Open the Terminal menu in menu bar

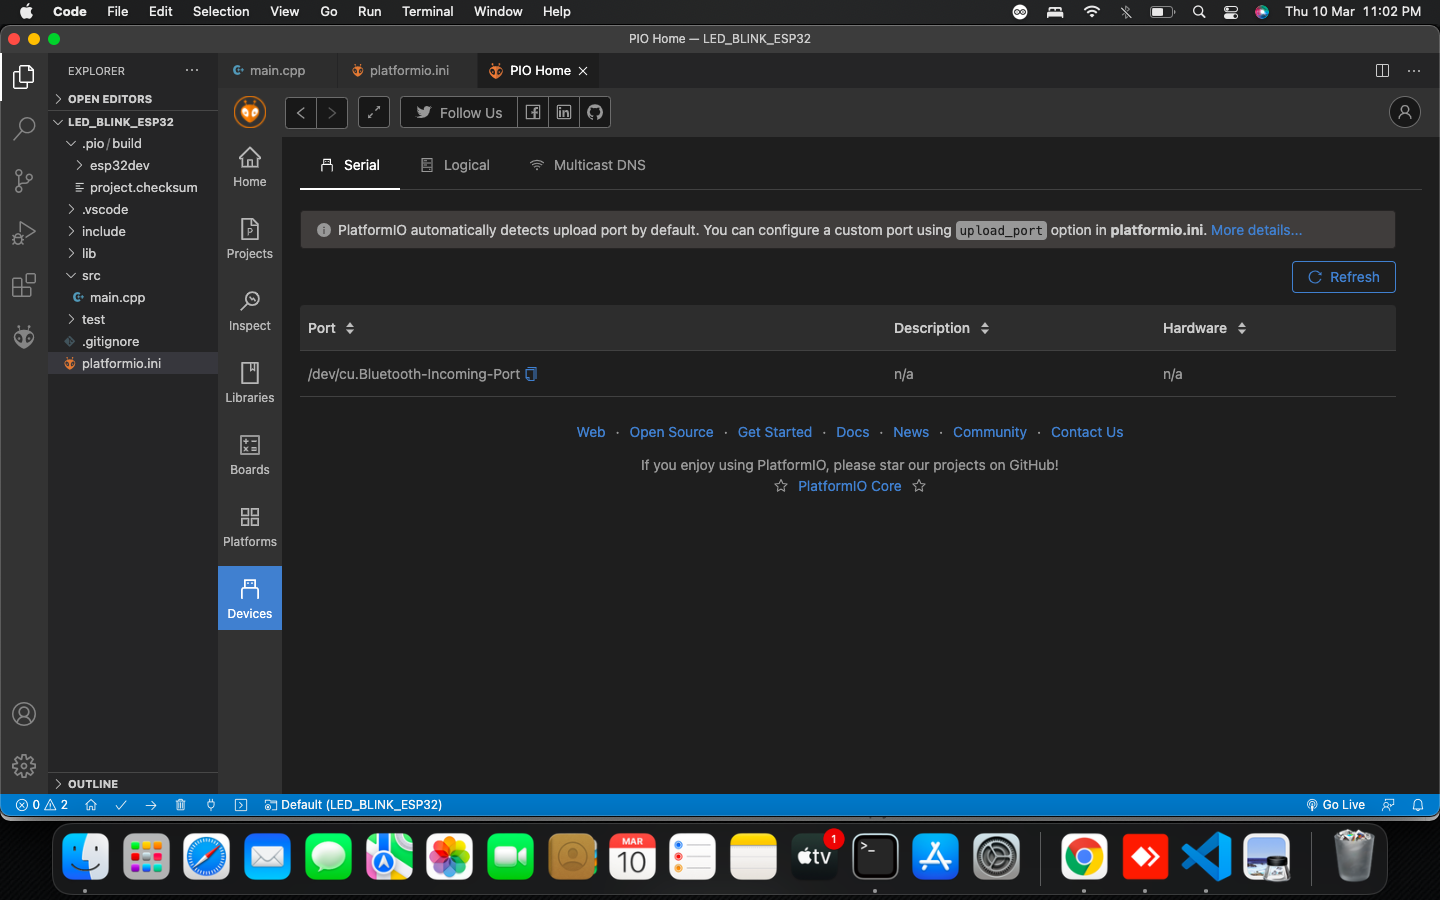tap(427, 11)
